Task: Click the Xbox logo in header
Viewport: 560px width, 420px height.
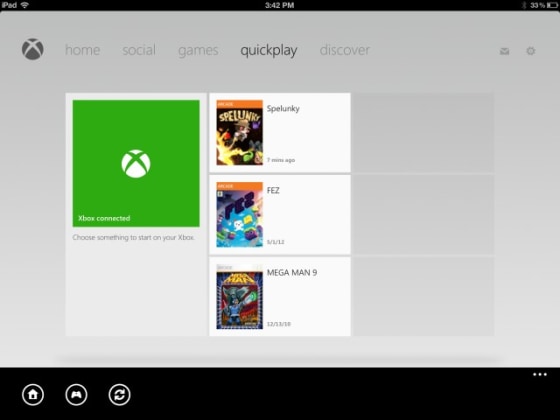Action: pyautogui.click(x=32, y=49)
